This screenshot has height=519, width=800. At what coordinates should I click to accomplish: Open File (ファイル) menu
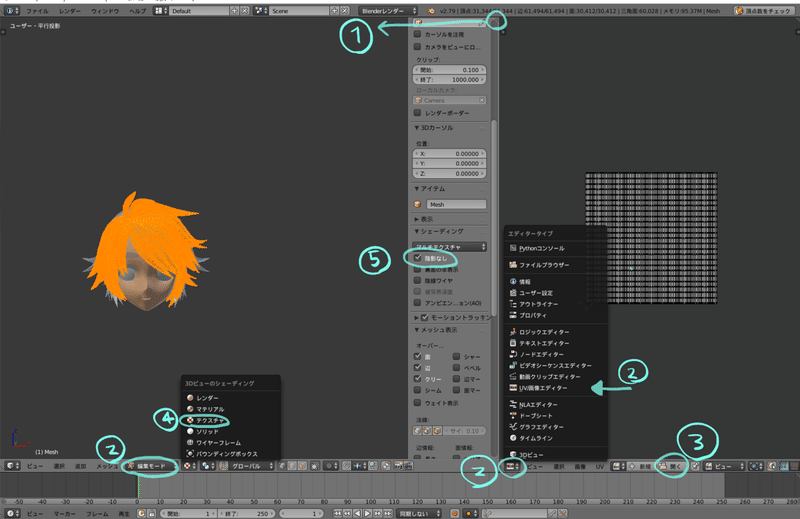tap(37, 11)
